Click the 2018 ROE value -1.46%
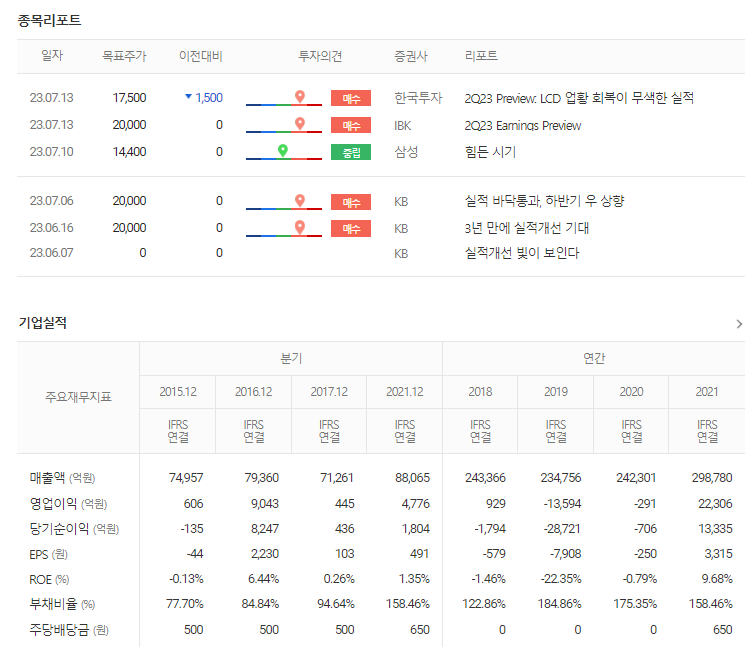The image size is (752, 647). tap(488, 579)
